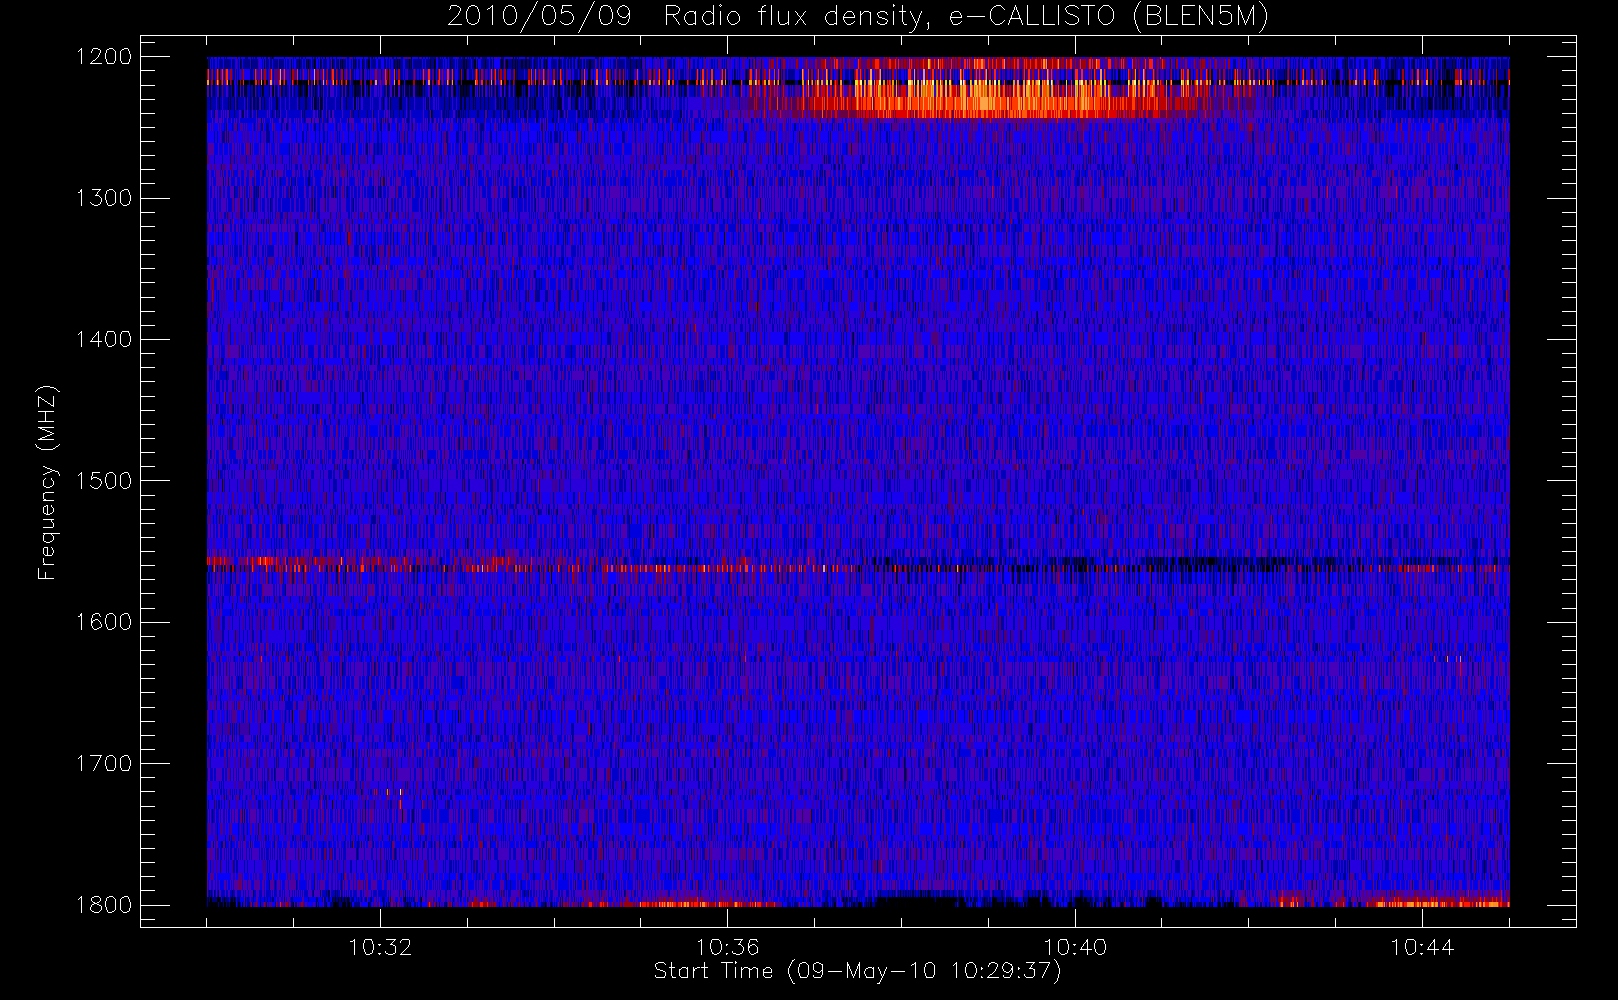The width and height of the screenshot is (1618, 1000).
Task: Click the 10:40 time tick label
Action: [x=1075, y=947]
